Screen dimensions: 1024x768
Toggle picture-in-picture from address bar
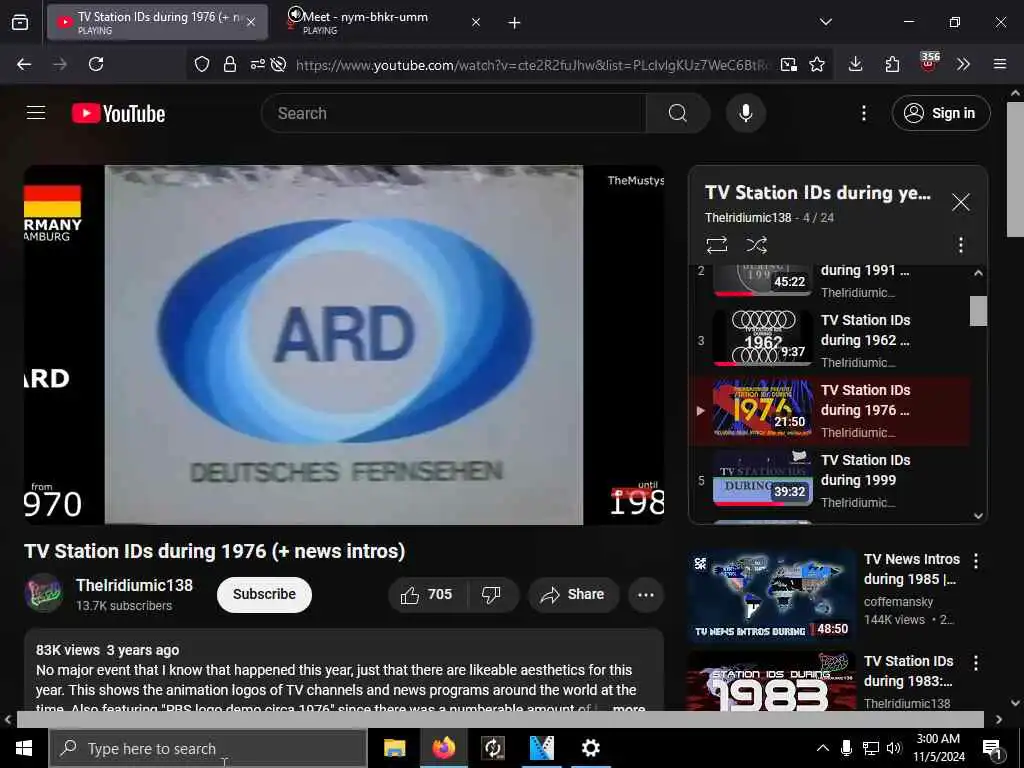click(788, 64)
